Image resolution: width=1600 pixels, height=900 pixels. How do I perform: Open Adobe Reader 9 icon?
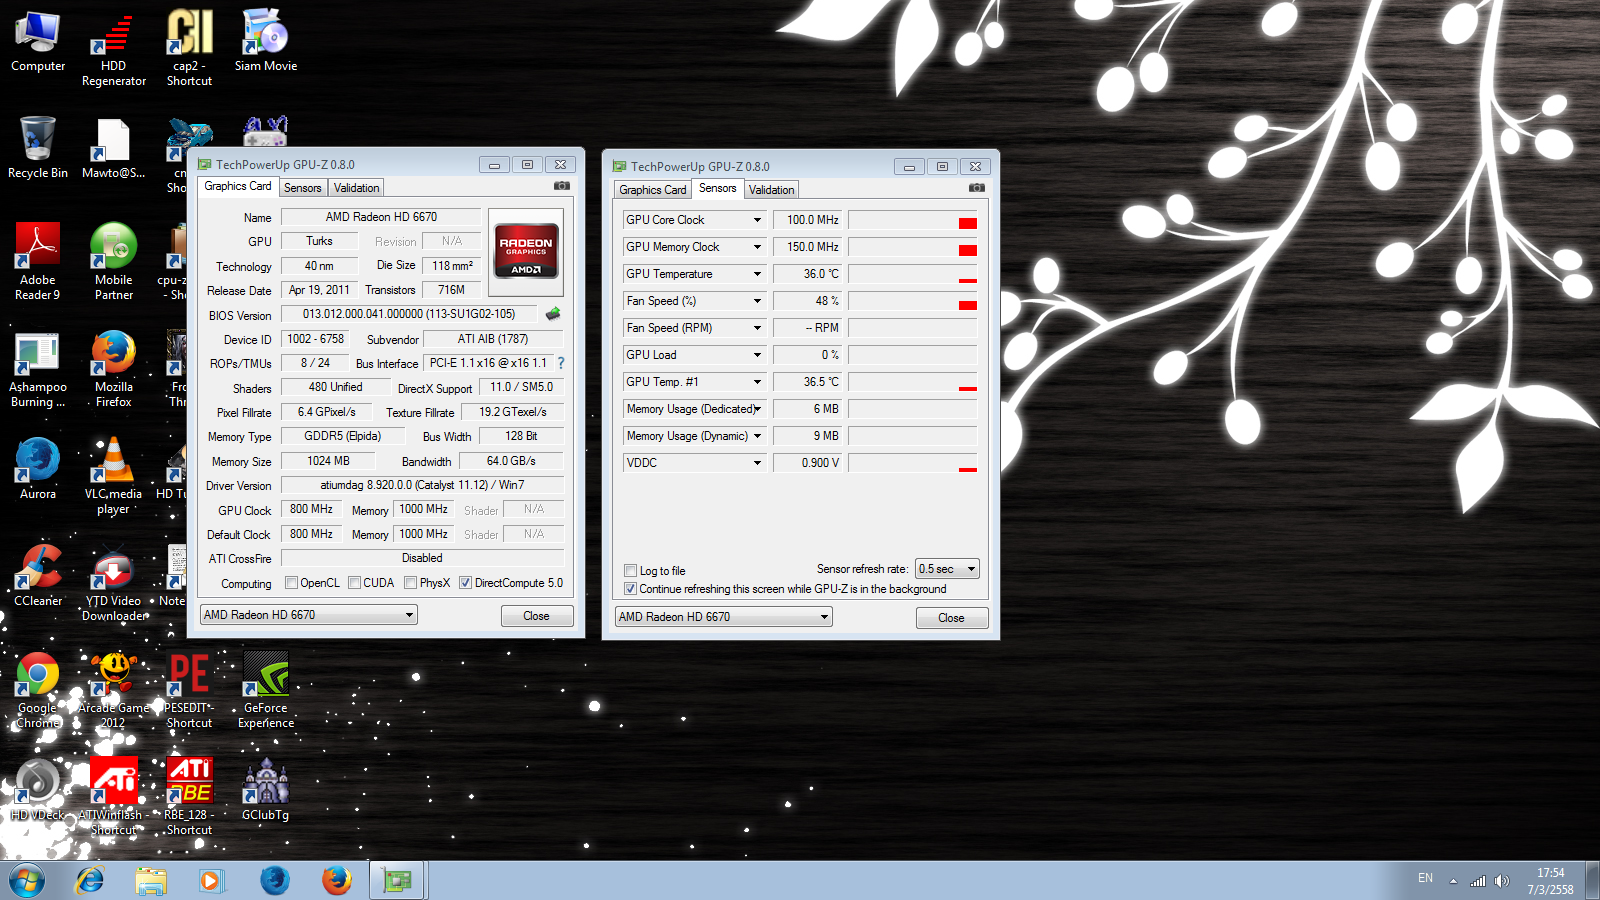[38, 262]
